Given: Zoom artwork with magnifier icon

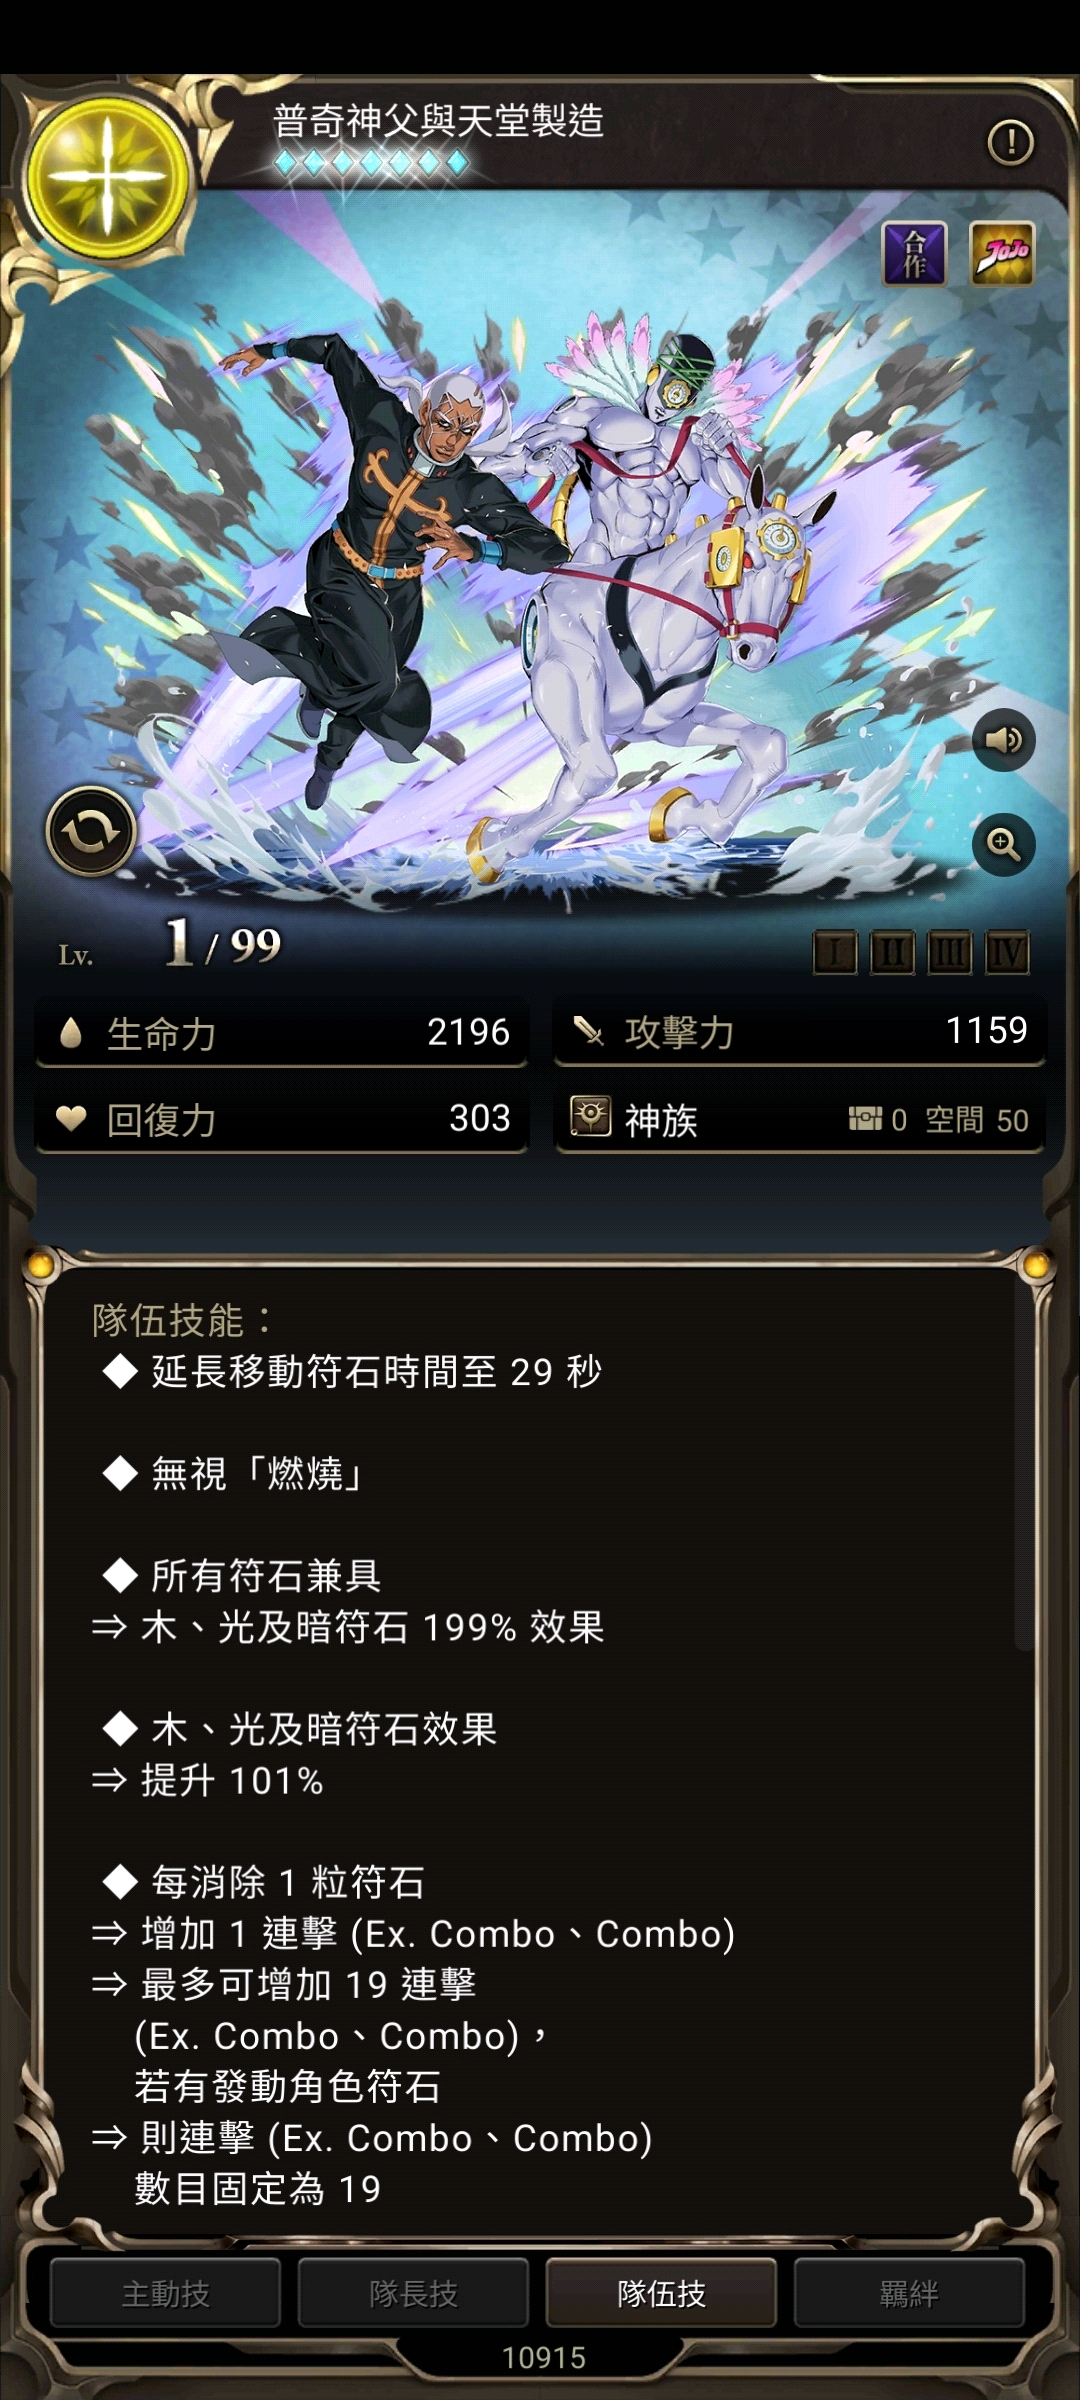Looking at the screenshot, I should [1003, 845].
